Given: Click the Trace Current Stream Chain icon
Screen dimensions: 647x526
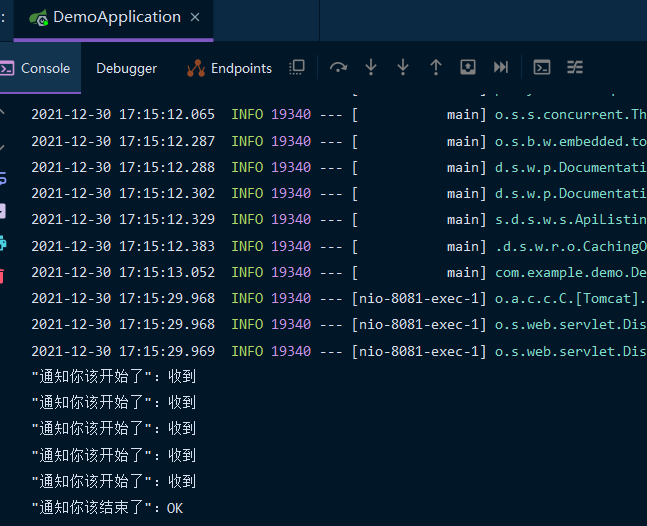Looking at the screenshot, I should pos(575,67).
